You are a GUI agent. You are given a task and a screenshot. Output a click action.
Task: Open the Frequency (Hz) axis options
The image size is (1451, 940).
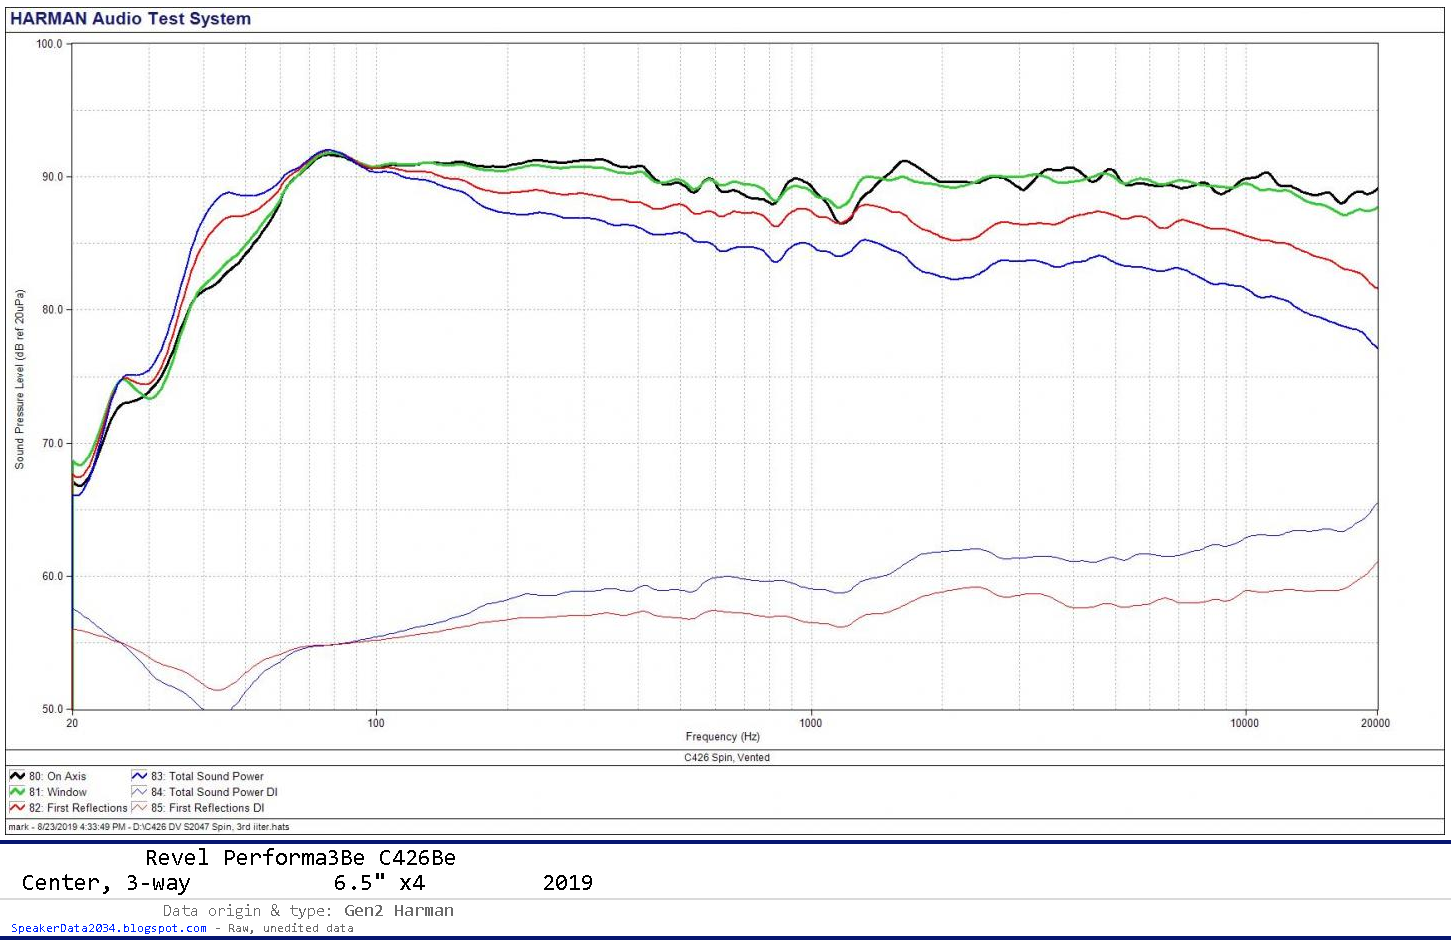[722, 736]
